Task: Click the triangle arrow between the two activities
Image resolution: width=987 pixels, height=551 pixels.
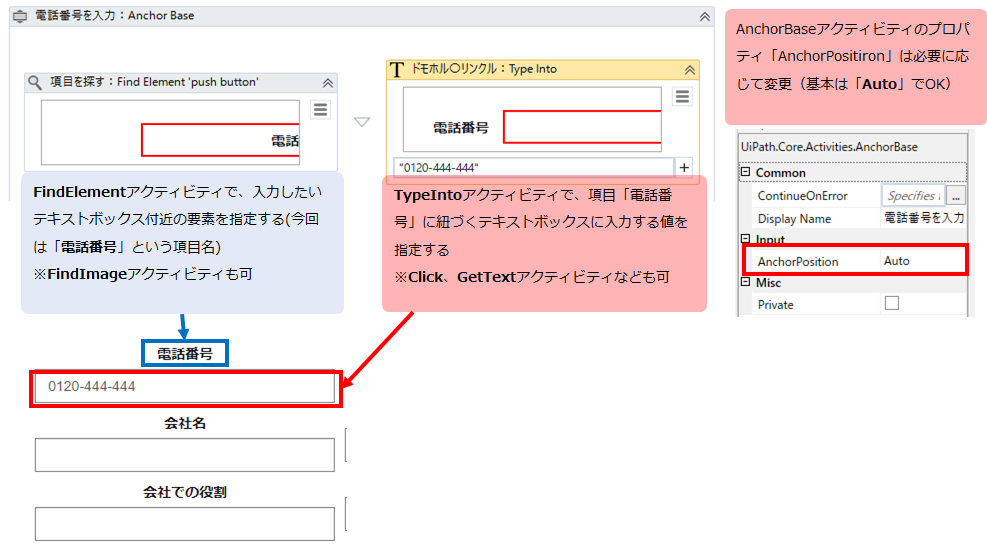Action: point(362,122)
